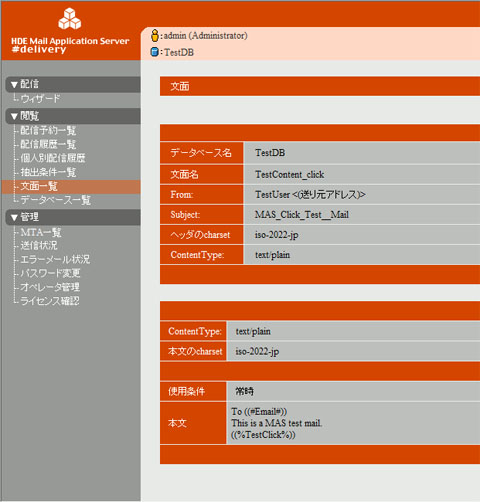Viewport: 480px width, 502px height.
Task: Click the TestUser sender address value
Action: tap(310, 194)
